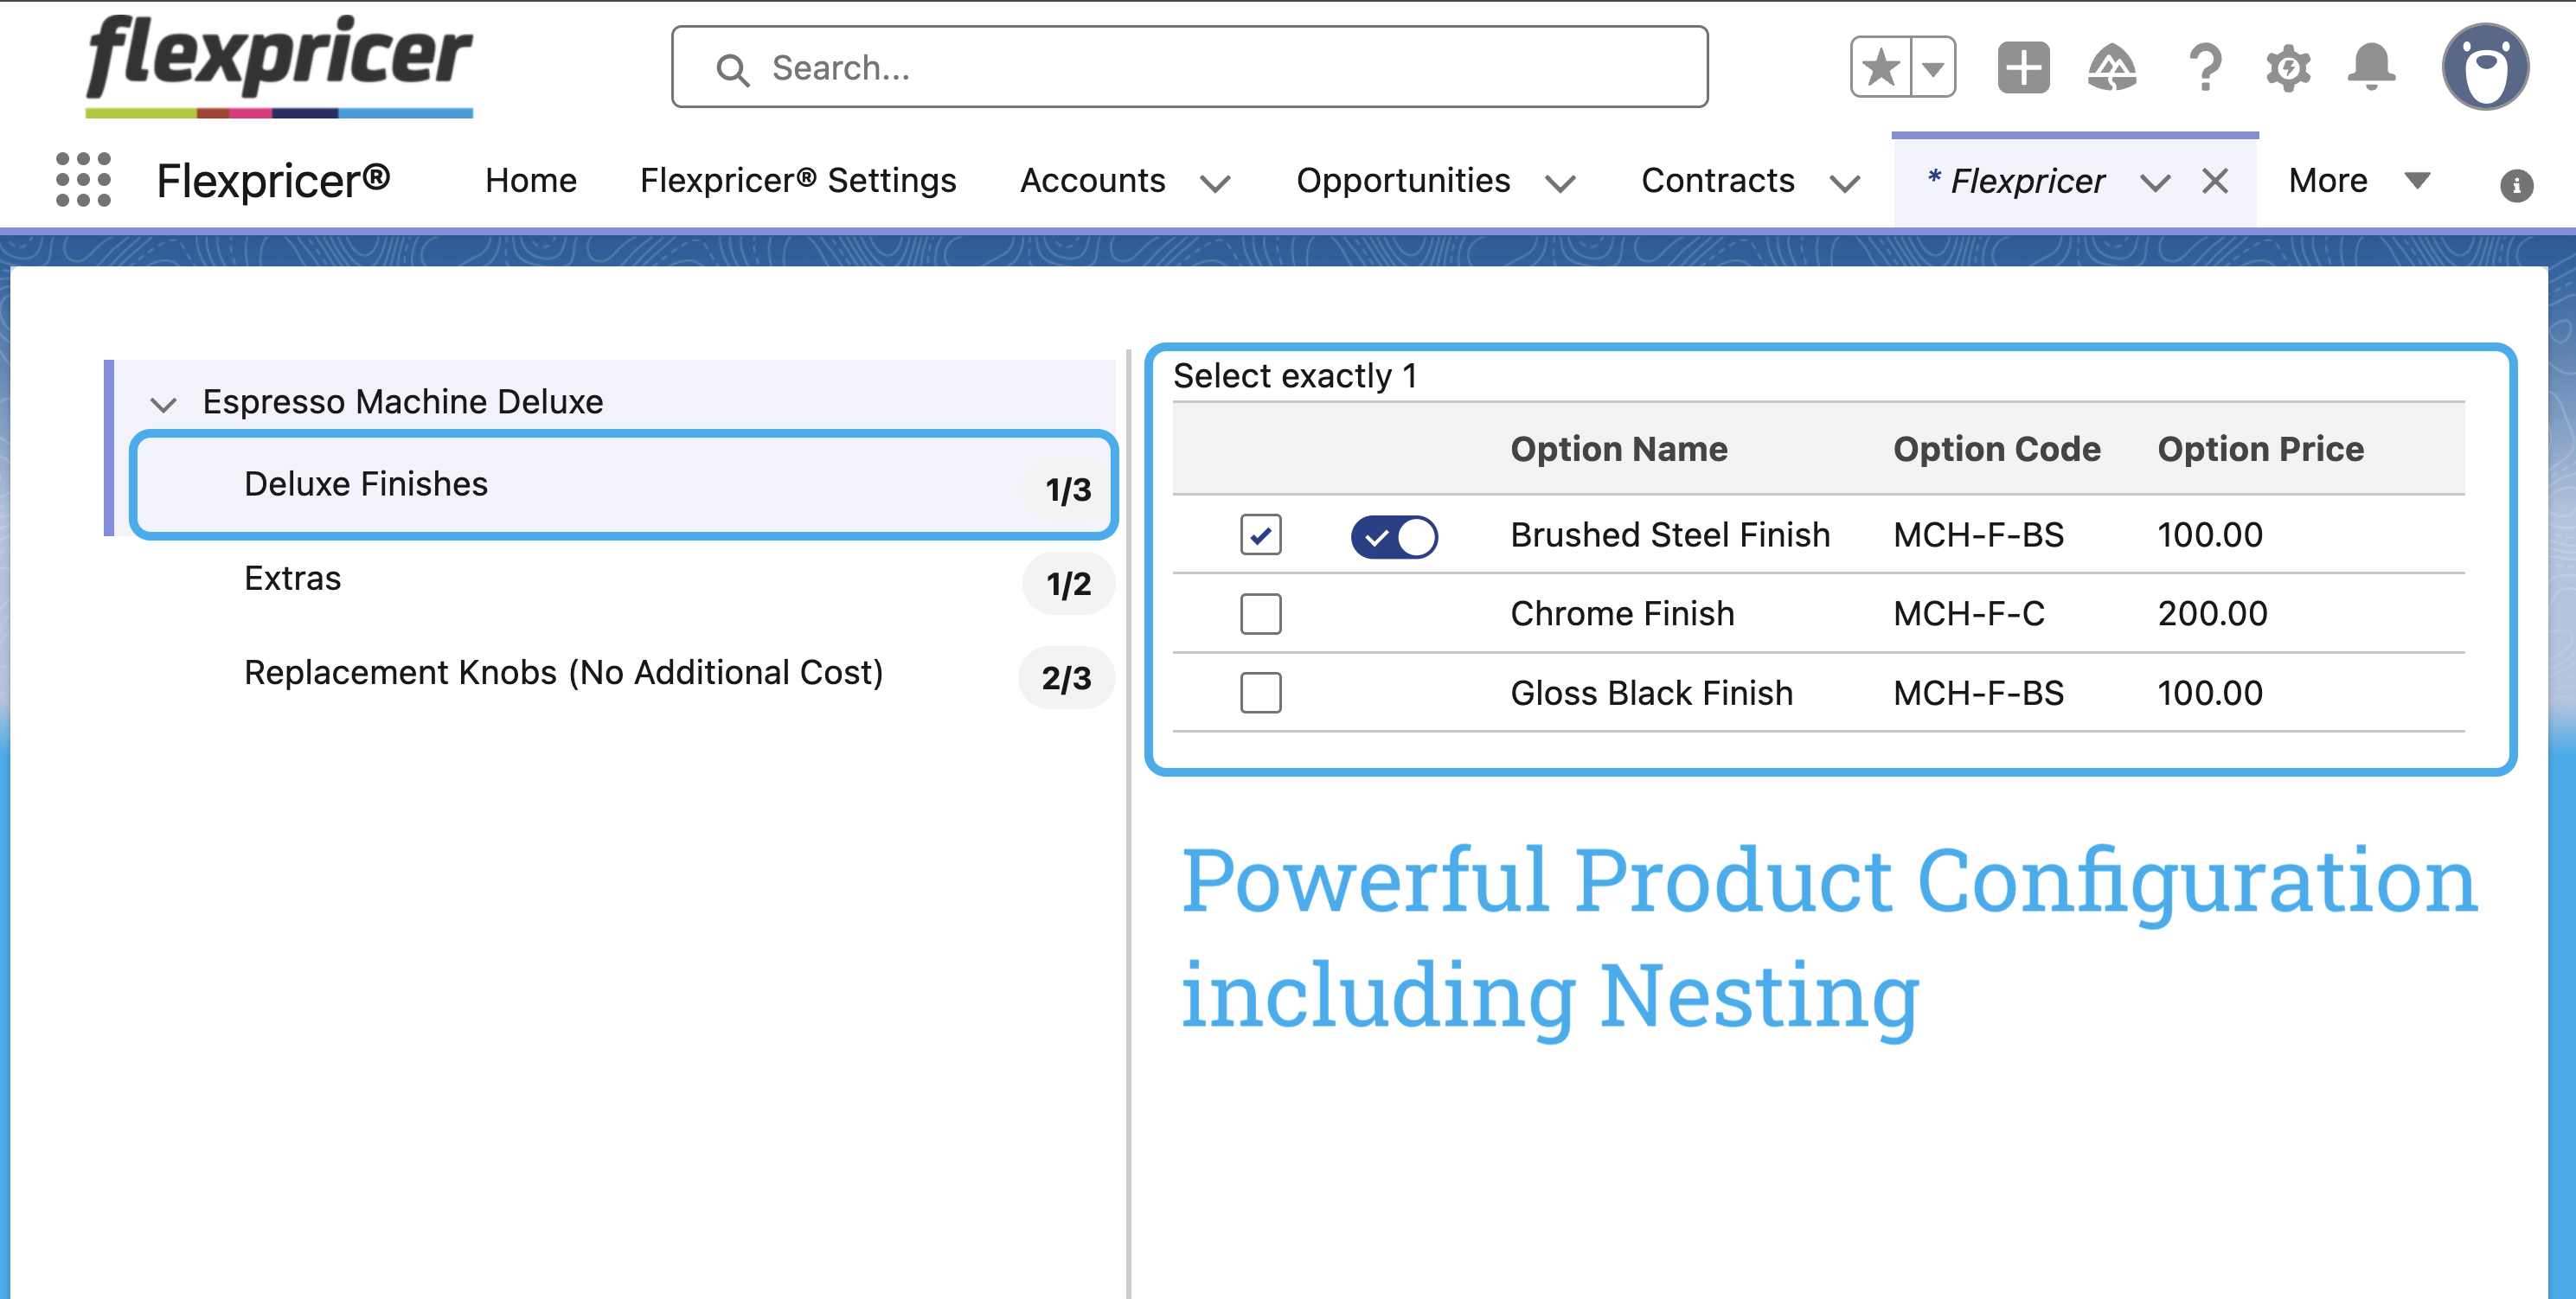Screen dimensions: 2576x1299
Task: Collapse the Espresso Machine Deluxe tree node
Action: [163, 404]
